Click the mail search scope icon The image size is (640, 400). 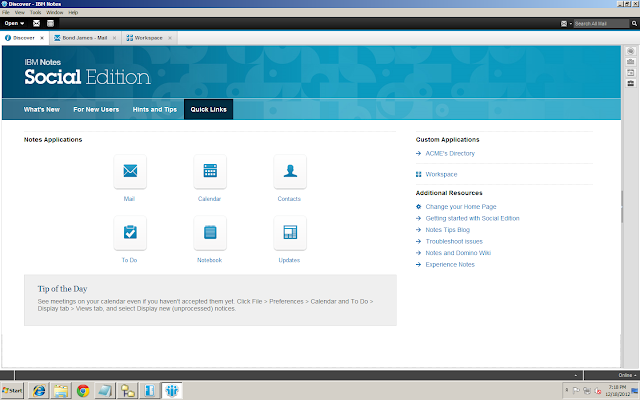tap(564, 24)
